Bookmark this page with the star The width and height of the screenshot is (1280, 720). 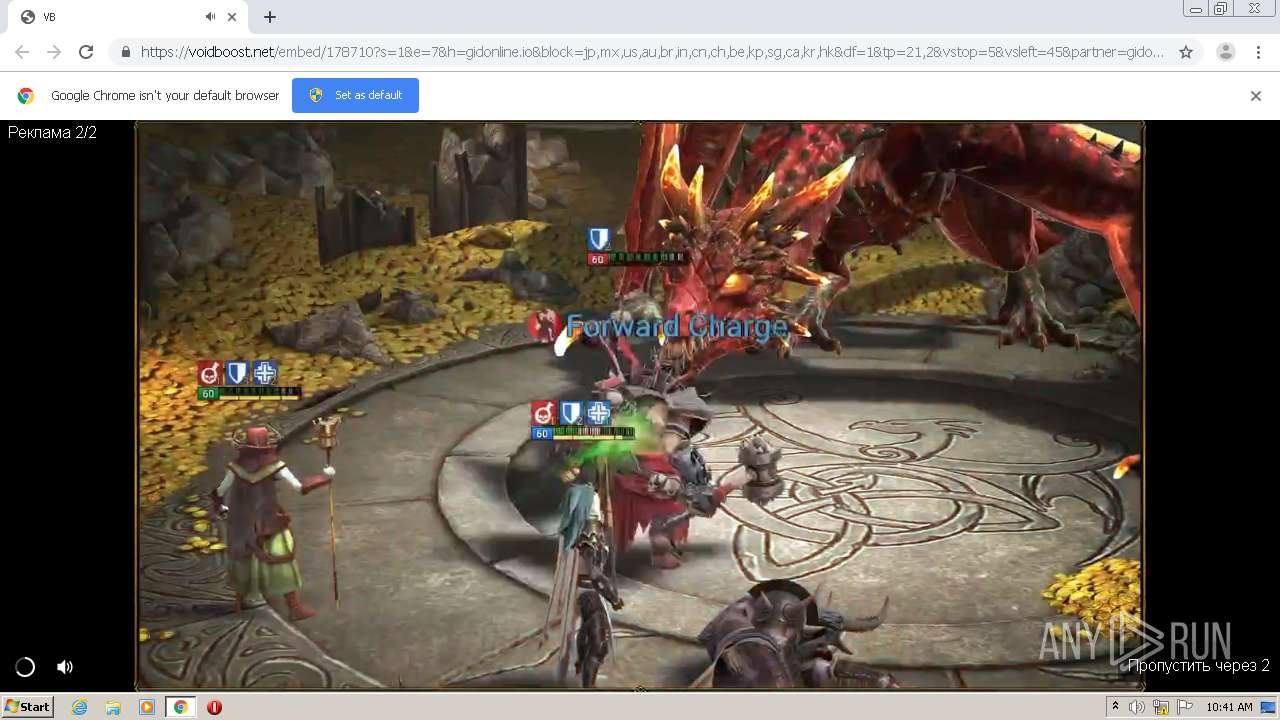click(x=1186, y=52)
